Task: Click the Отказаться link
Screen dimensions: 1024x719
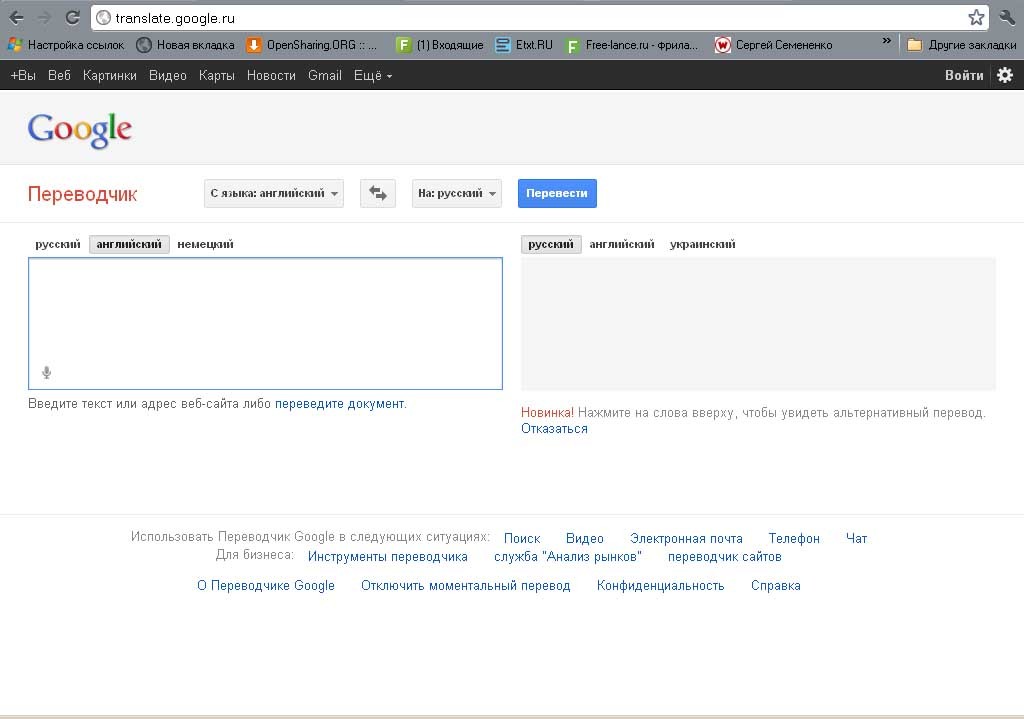Action: coord(554,429)
